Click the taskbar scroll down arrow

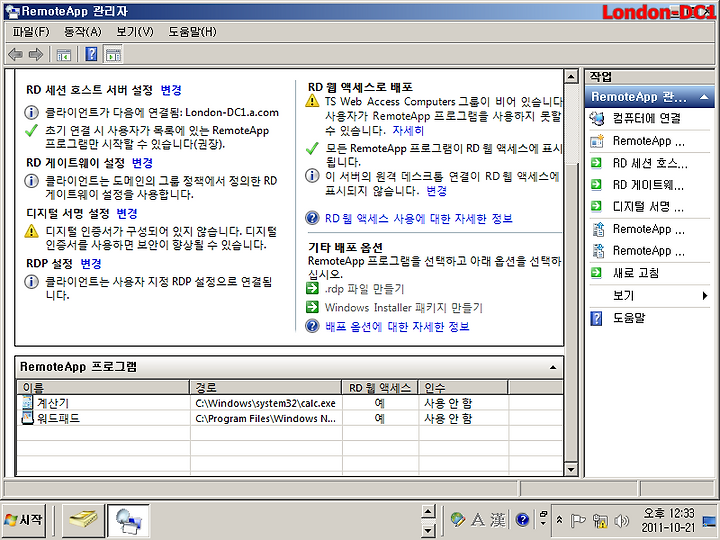[x=428, y=530]
